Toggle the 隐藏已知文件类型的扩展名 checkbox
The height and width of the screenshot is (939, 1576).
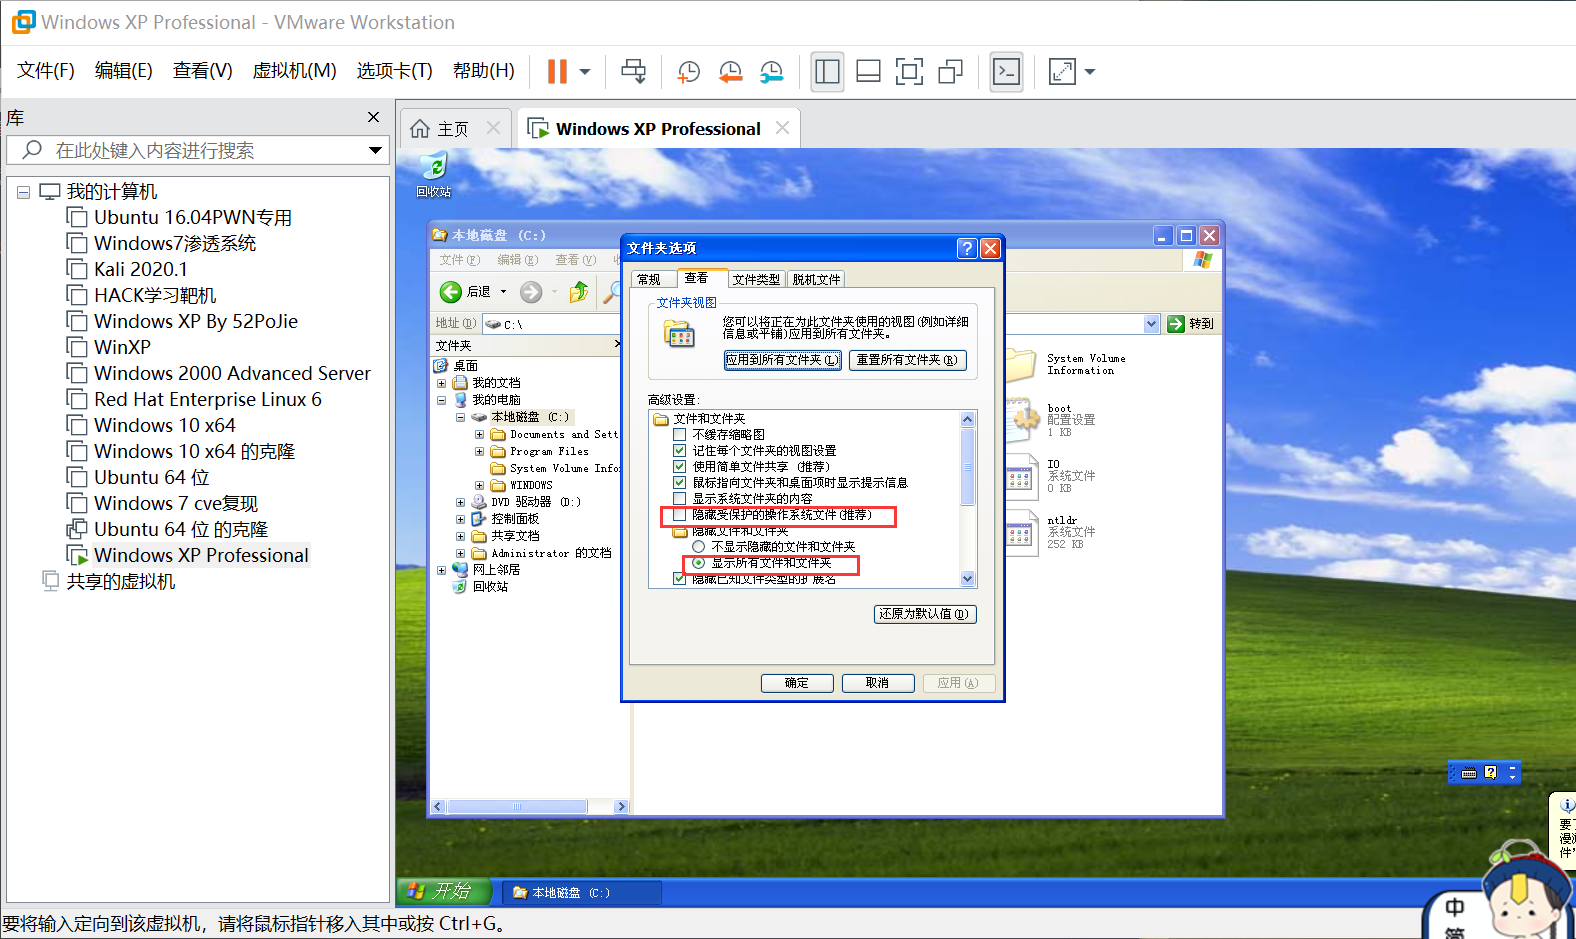(680, 579)
